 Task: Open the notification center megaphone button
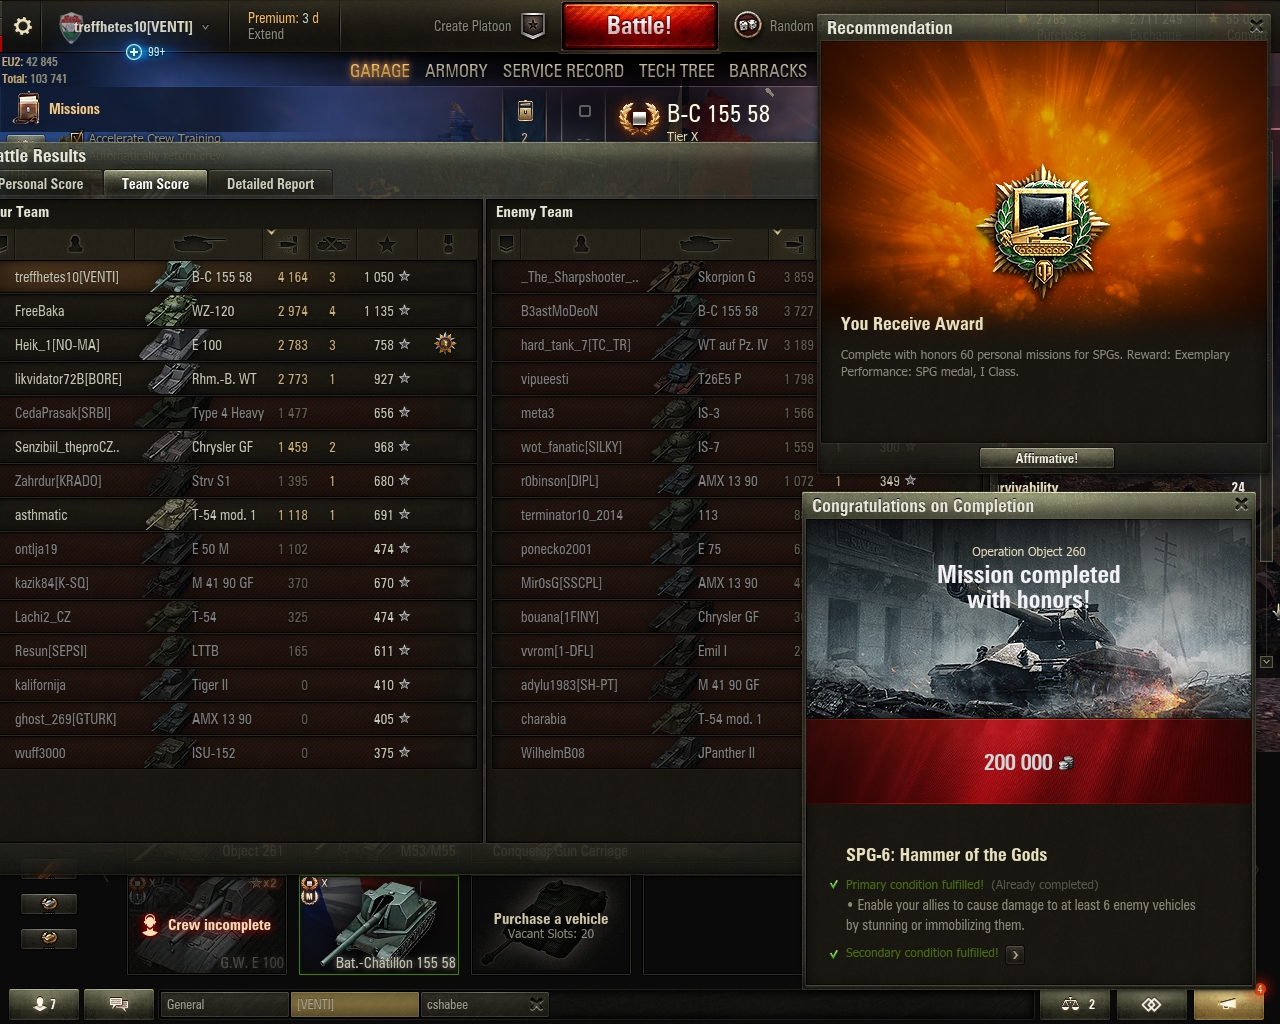(1229, 1004)
